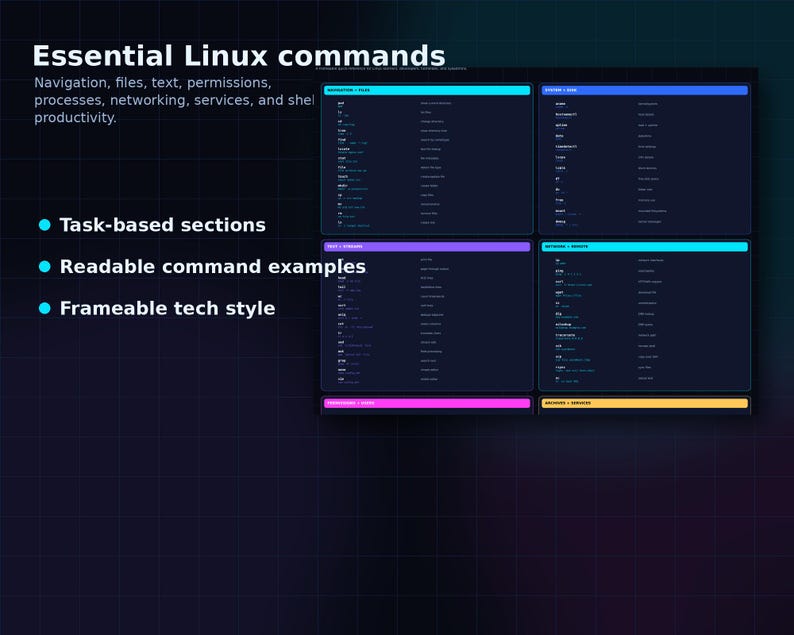The height and width of the screenshot is (635, 794).
Task: Open the Linux cheat sheet preview image
Action: [537, 241]
